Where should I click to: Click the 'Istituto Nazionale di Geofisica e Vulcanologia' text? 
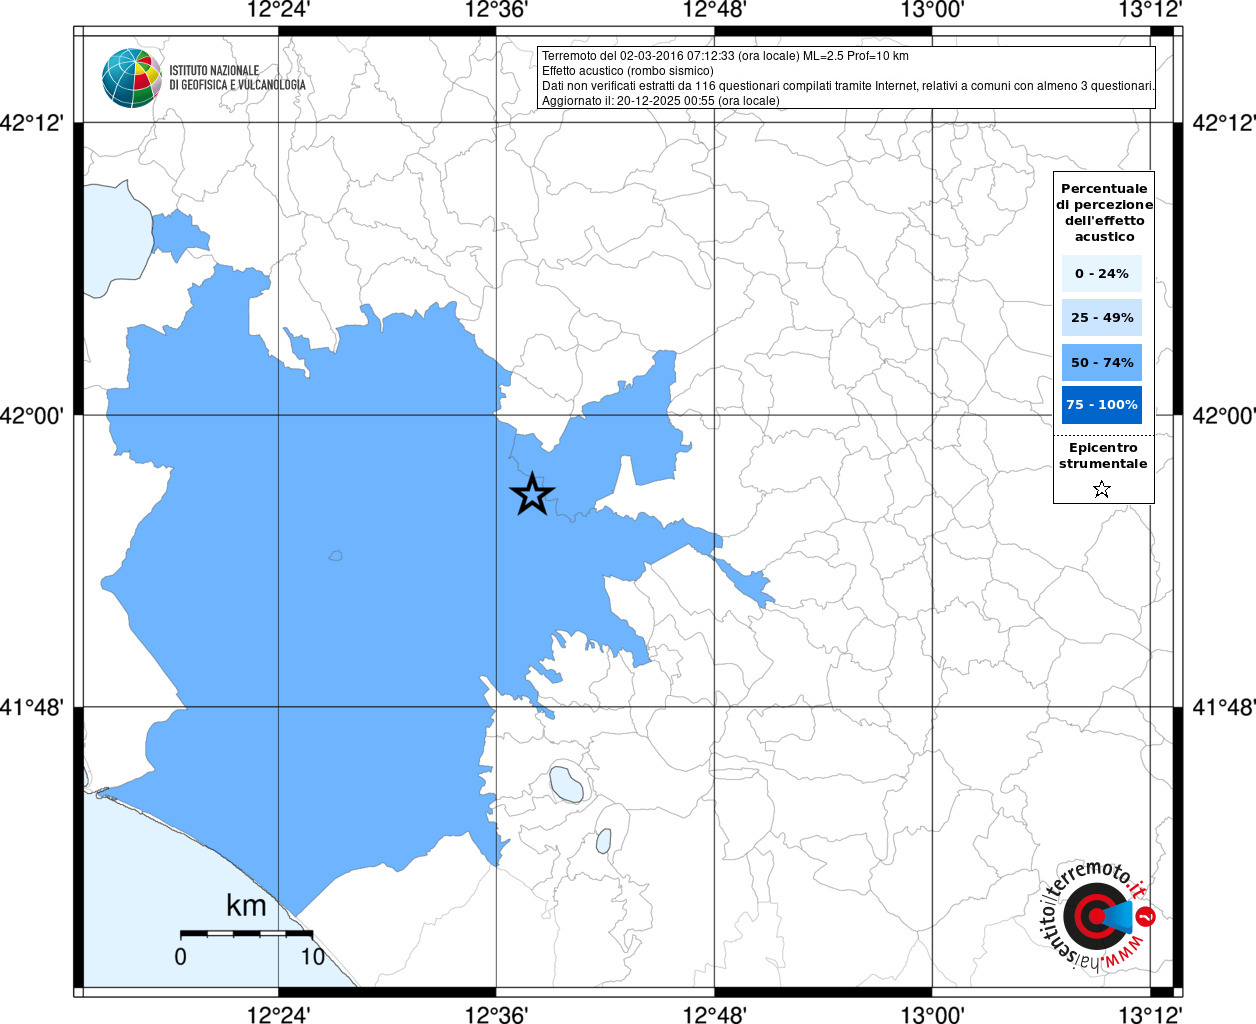237,78
